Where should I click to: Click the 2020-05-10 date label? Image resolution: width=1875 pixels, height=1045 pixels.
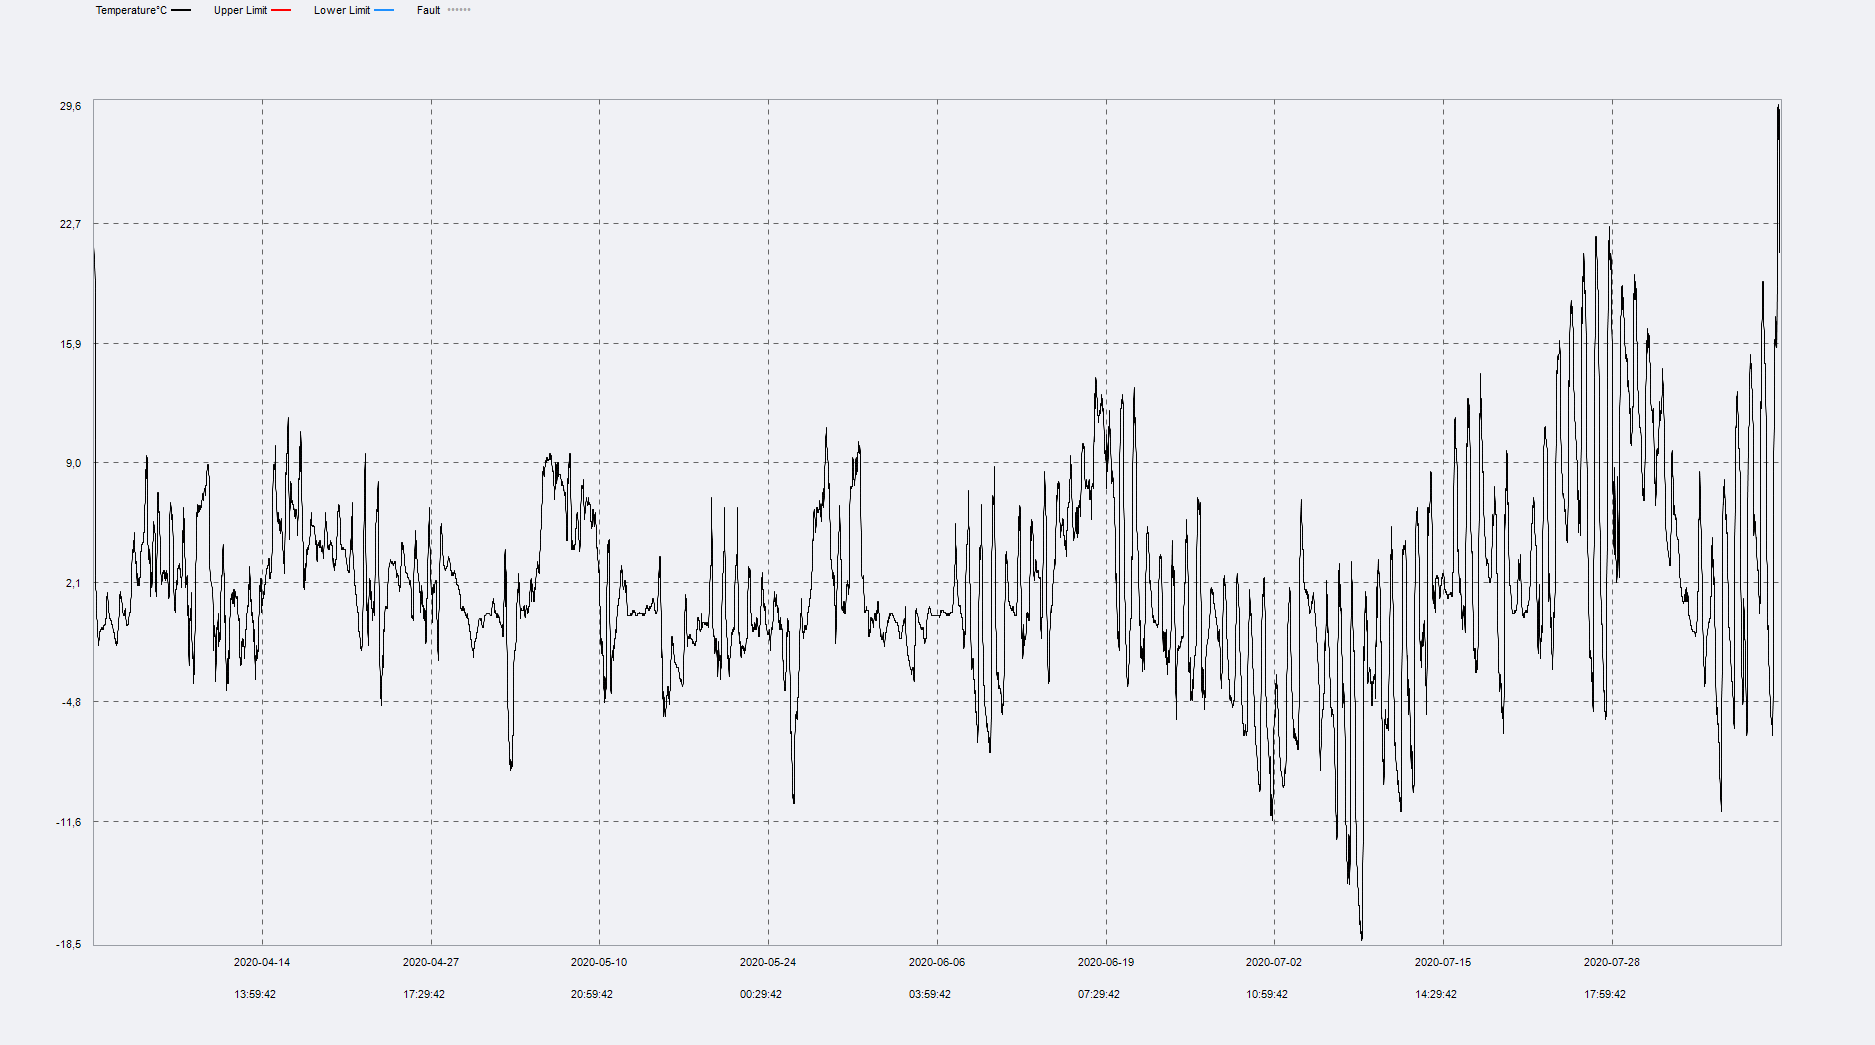(x=599, y=962)
